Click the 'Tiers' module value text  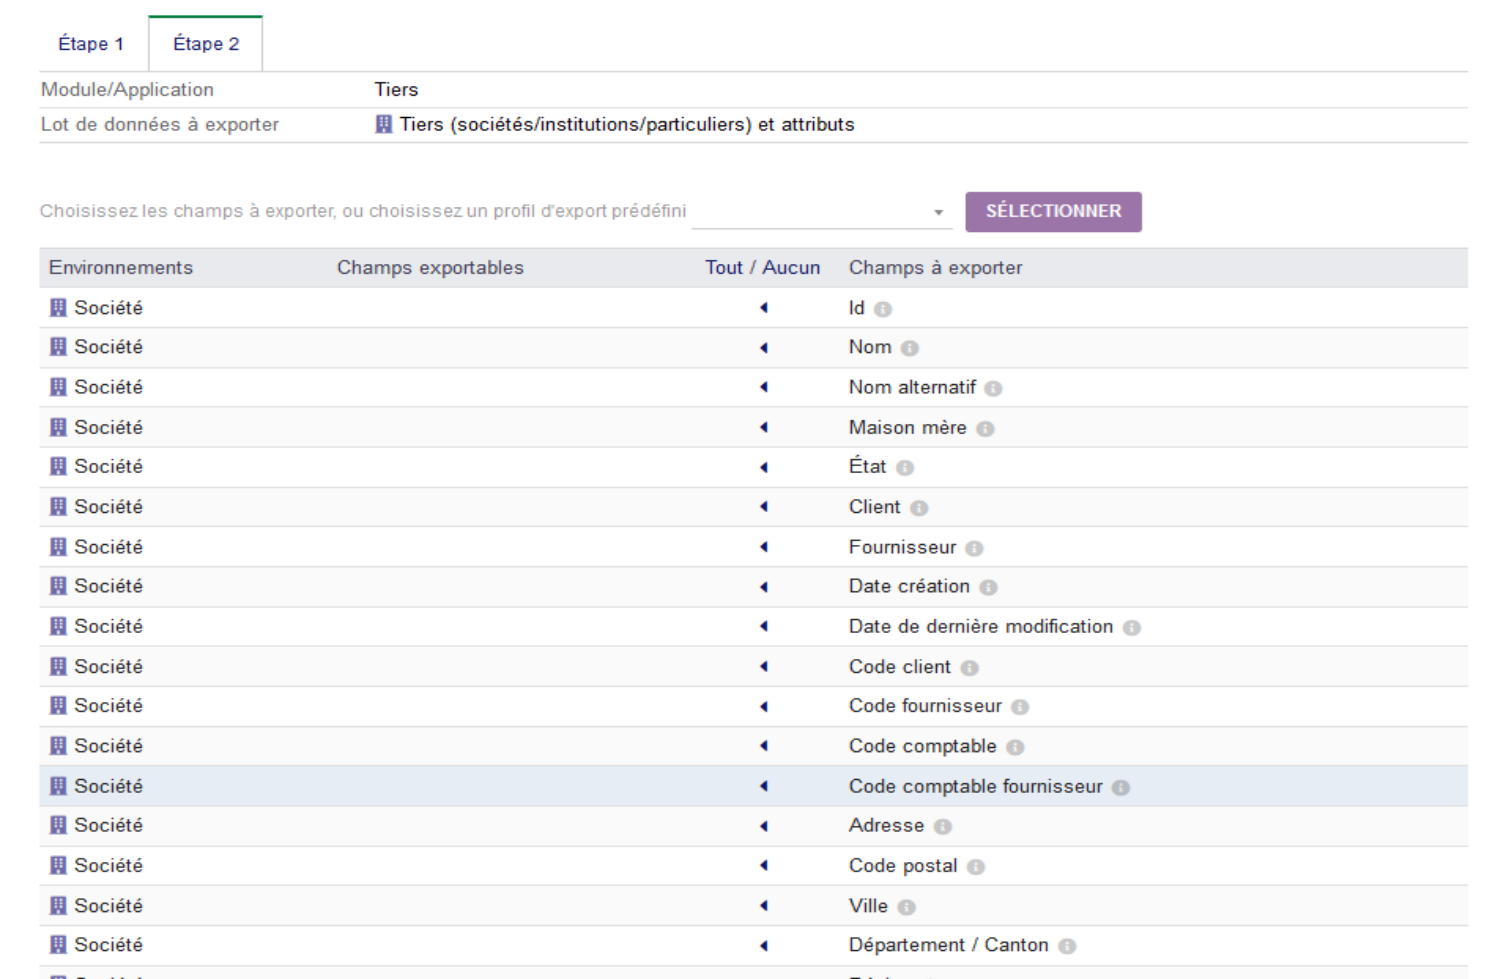click(x=396, y=90)
